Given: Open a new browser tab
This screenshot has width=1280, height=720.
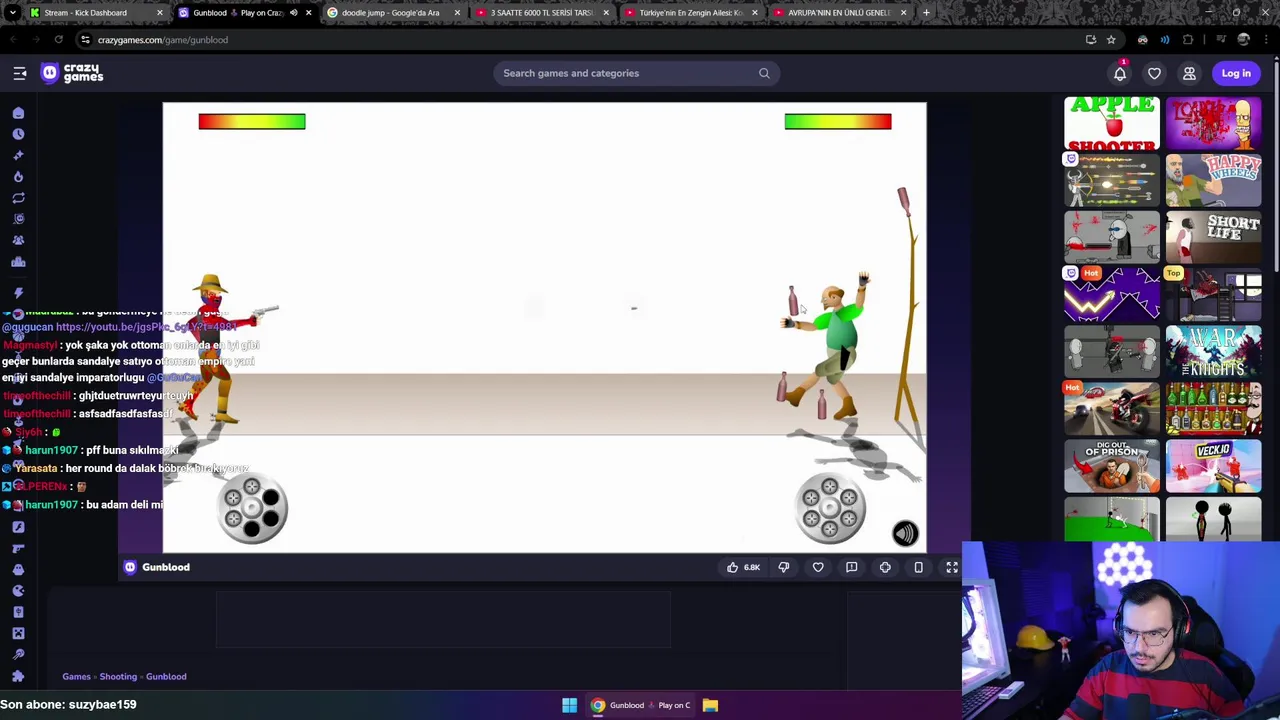Looking at the screenshot, I should (926, 13).
